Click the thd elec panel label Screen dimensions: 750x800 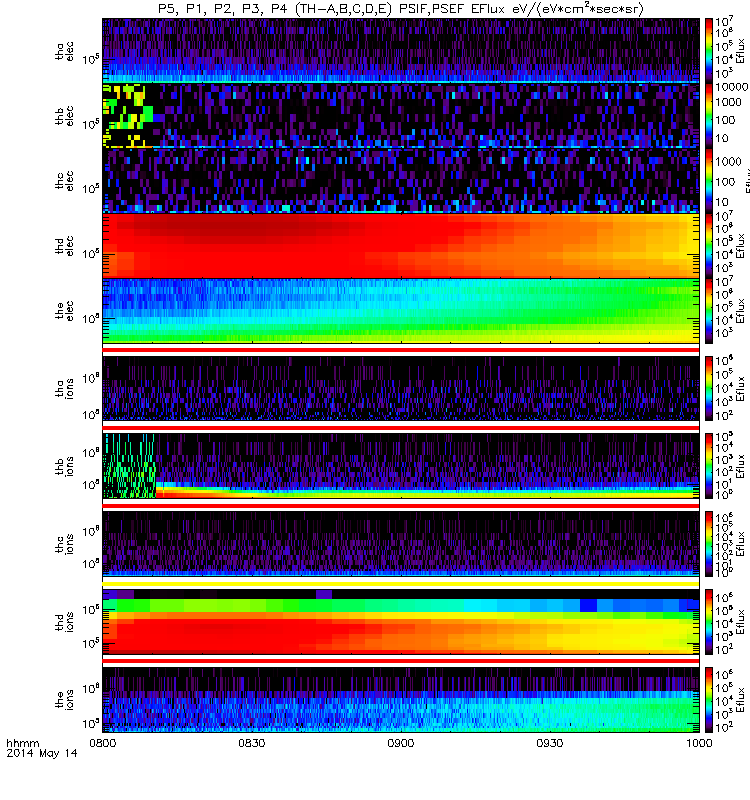[64, 245]
